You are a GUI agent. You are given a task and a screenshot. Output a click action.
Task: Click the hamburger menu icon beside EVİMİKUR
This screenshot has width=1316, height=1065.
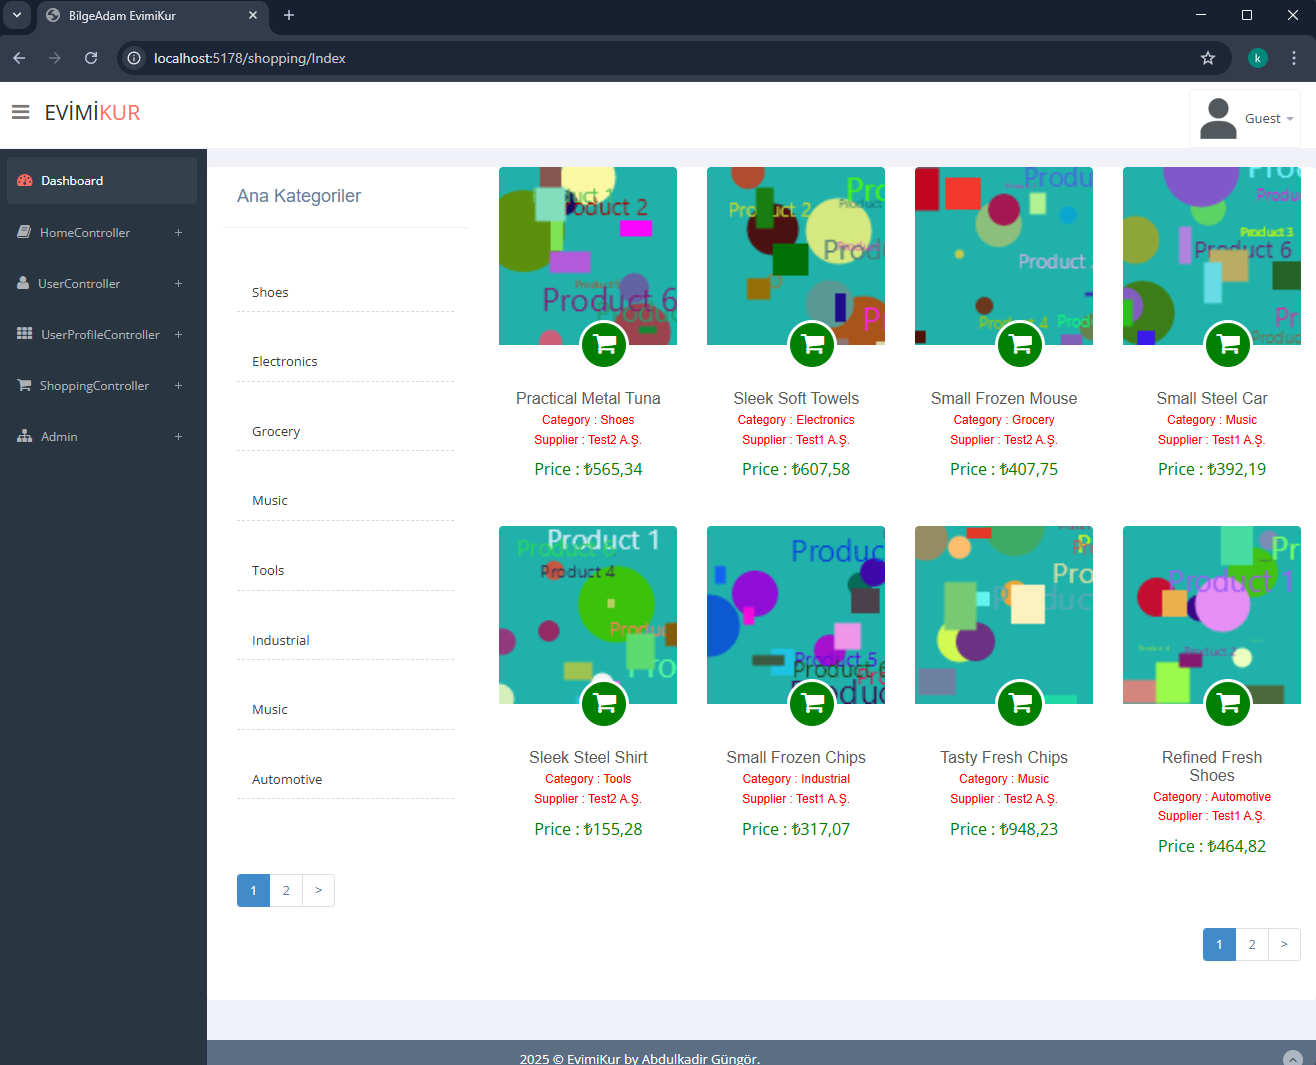[x=20, y=112]
